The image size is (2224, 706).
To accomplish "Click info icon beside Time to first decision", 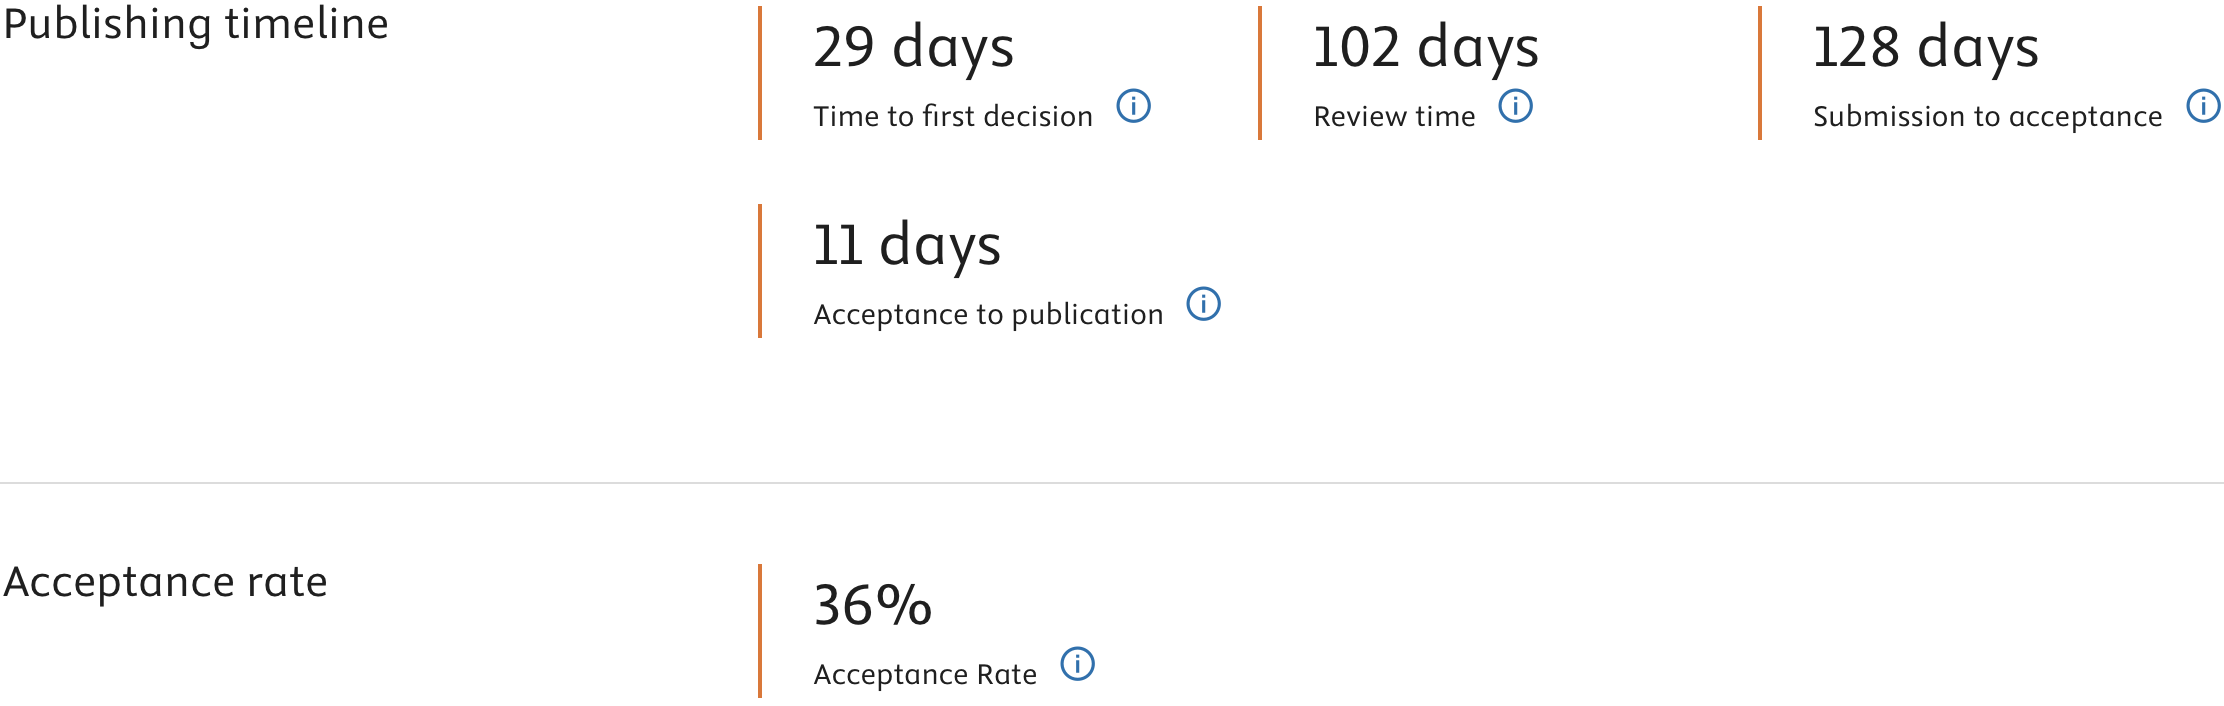I will click(1133, 105).
